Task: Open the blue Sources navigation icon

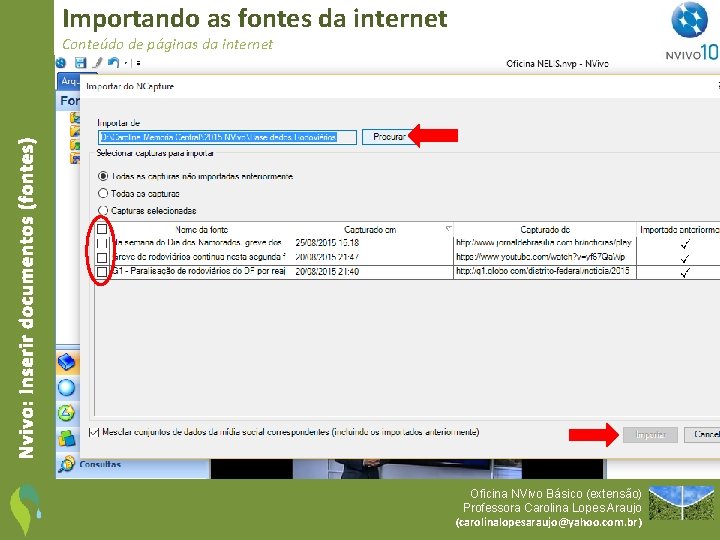Action: click(x=67, y=362)
